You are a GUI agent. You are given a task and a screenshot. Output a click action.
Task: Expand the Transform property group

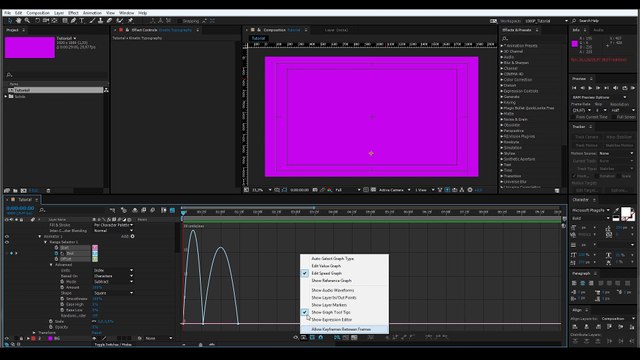click(x=34, y=333)
